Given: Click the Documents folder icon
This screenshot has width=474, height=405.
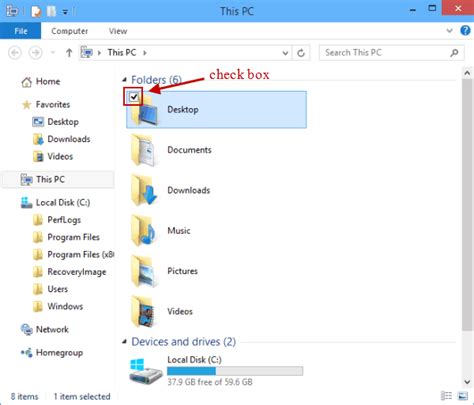Looking at the screenshot, I should [144, 150].
